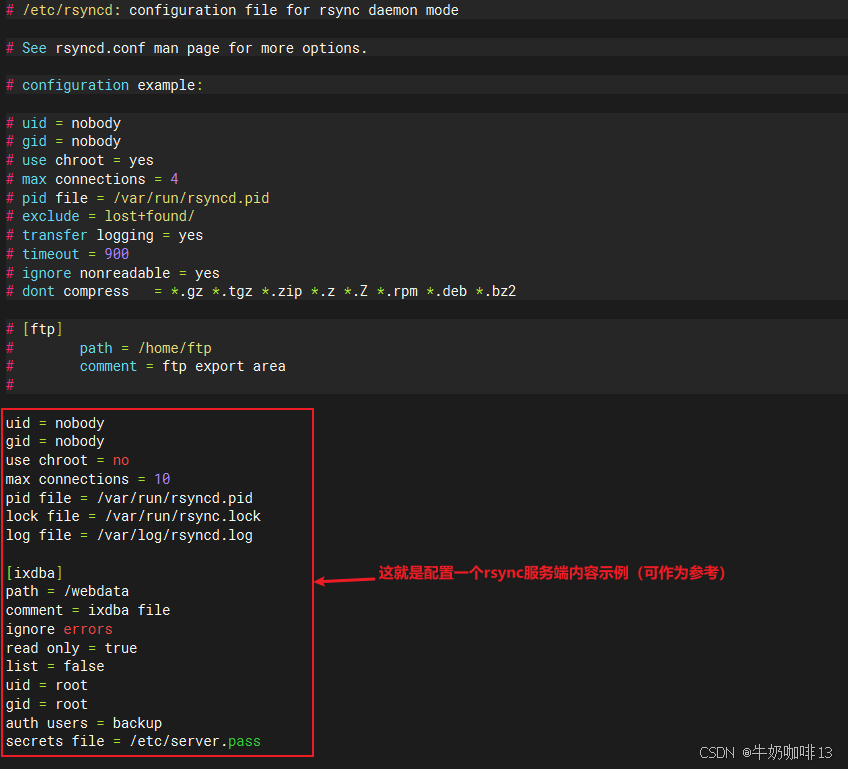Viewport: 848px width, 769px height.
Task: Click the '# configuration example:' line
Action: pos(104,85)
